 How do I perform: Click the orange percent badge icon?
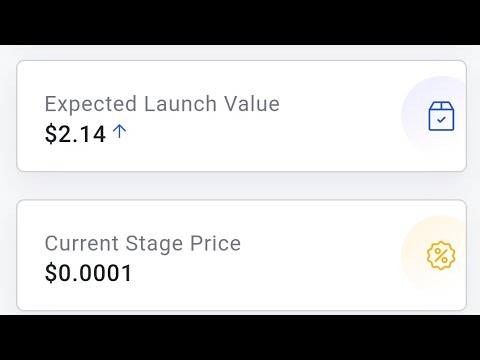click(x=441, y=255)
